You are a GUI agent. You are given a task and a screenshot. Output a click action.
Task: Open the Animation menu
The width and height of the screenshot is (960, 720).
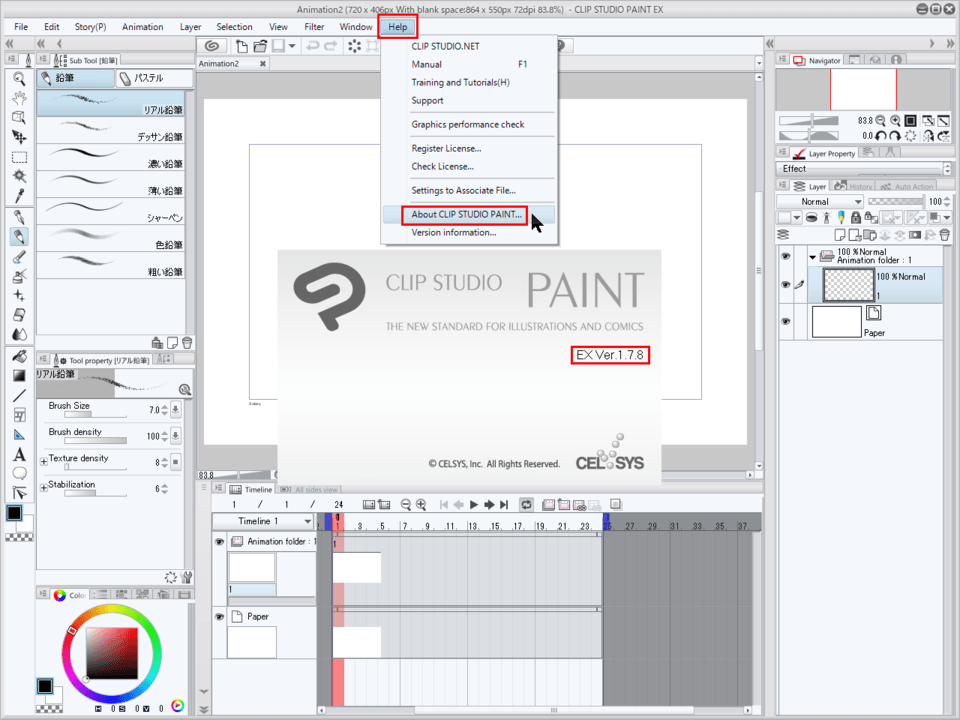click(143, 27)
